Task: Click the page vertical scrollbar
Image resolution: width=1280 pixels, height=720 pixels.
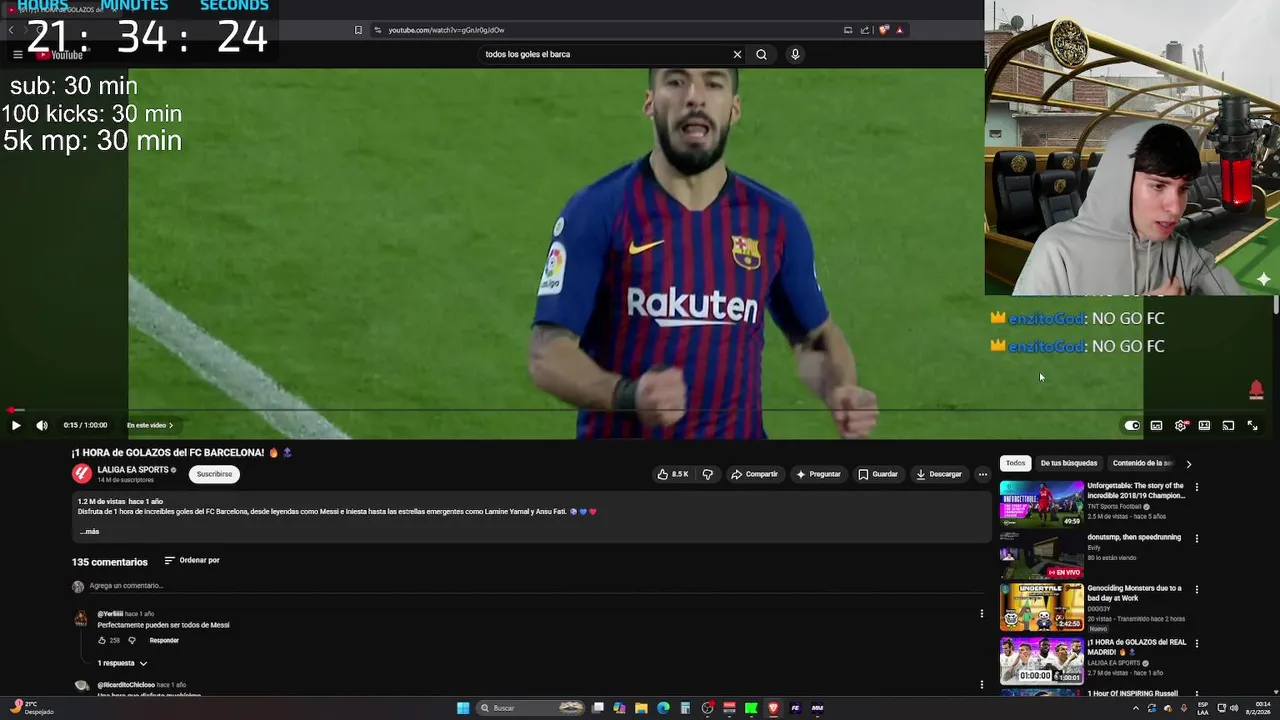Action: [x=1275, y=305]
